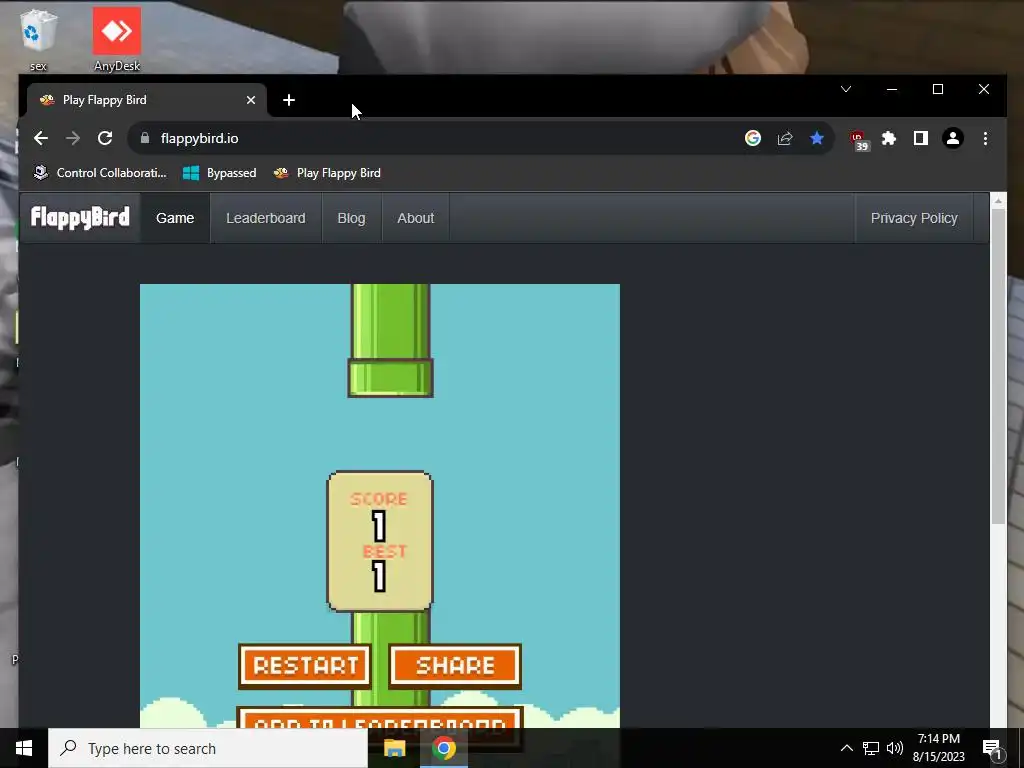Open the Chrome profile menu
This screenshot has width=1024, height=768.
(x=953, y=138)
